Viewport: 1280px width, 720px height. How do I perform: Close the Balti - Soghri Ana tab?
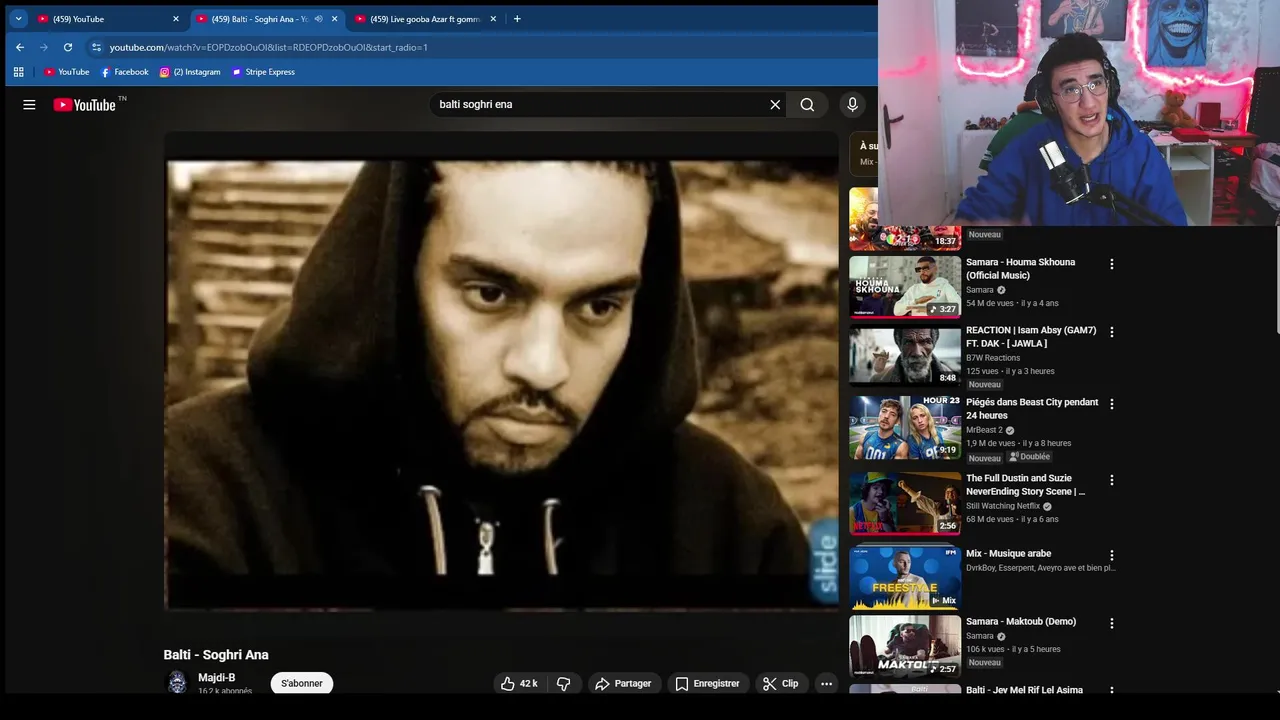[x=334, y=19]
